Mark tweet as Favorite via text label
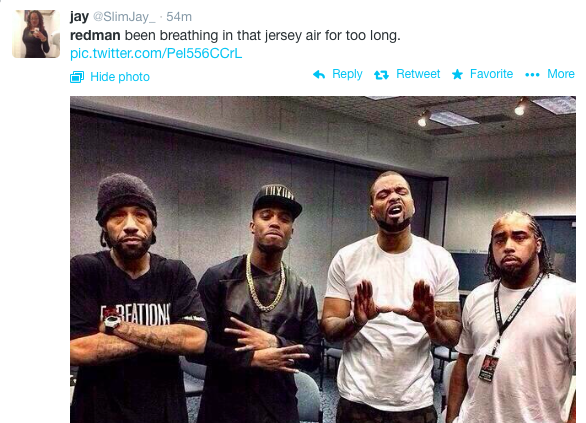The image size is (586, 423). (491, 74)
